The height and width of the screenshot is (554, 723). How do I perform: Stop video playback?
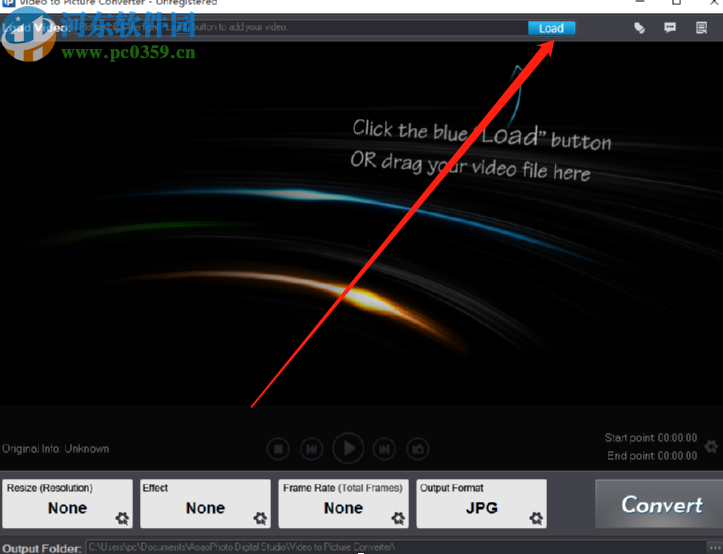pyautogui.click(x=278, y=449)
